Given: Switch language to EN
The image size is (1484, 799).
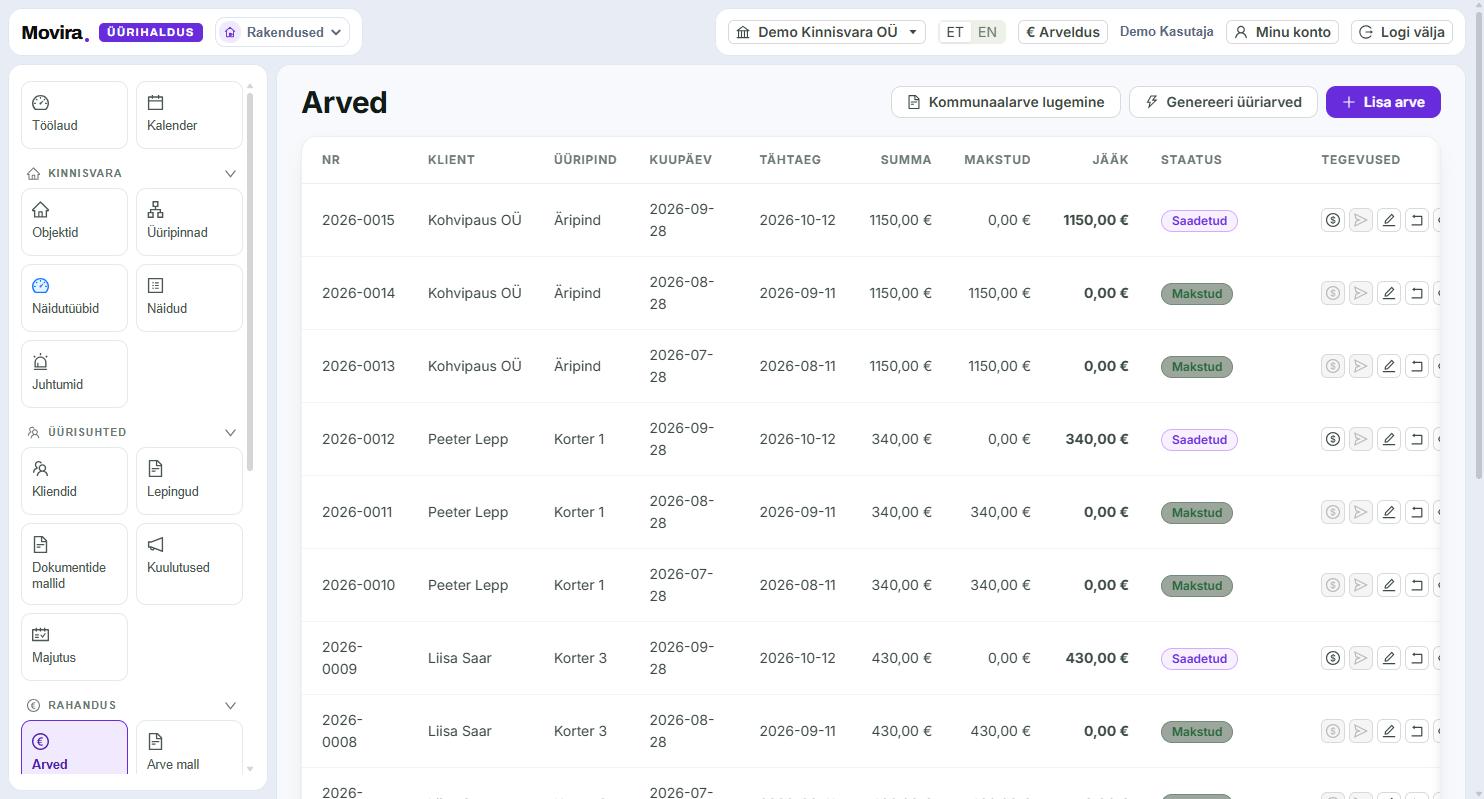Looking at the screenshot, I should click(987, 32).
